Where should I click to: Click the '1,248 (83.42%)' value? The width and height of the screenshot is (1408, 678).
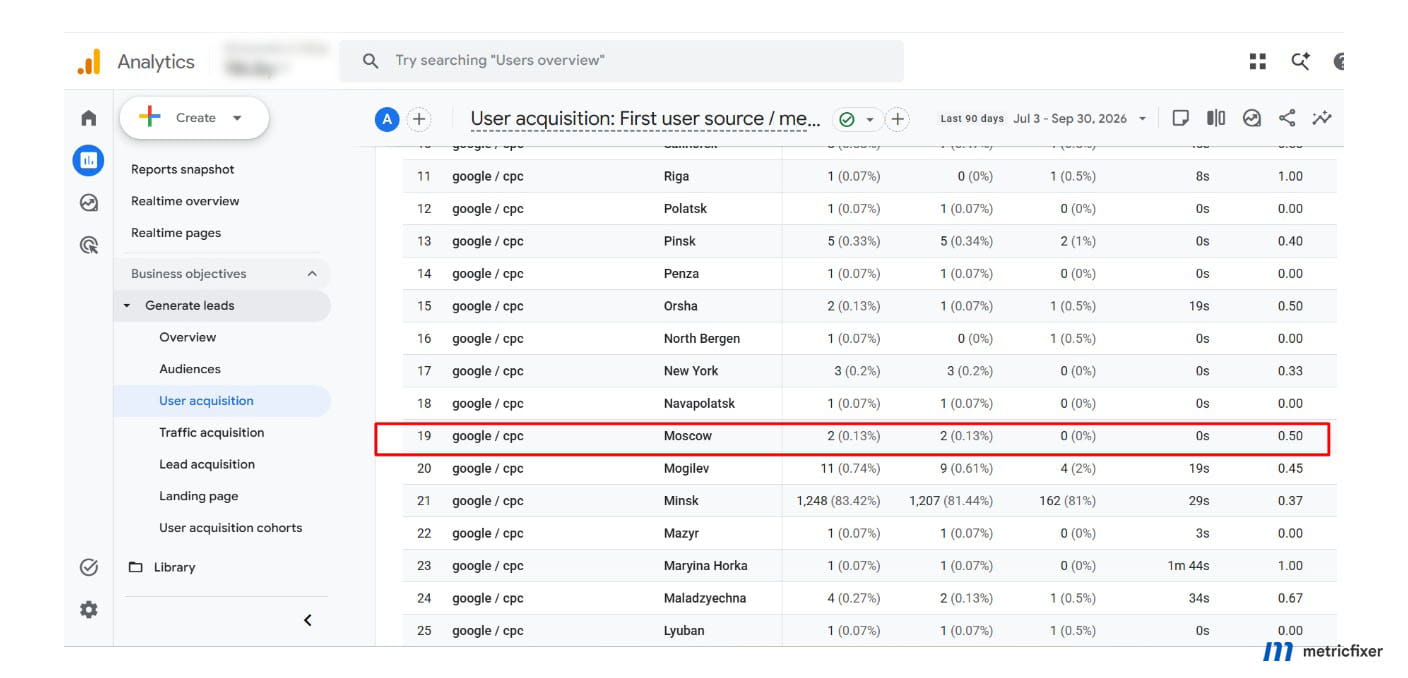click(x=838, y=501)
